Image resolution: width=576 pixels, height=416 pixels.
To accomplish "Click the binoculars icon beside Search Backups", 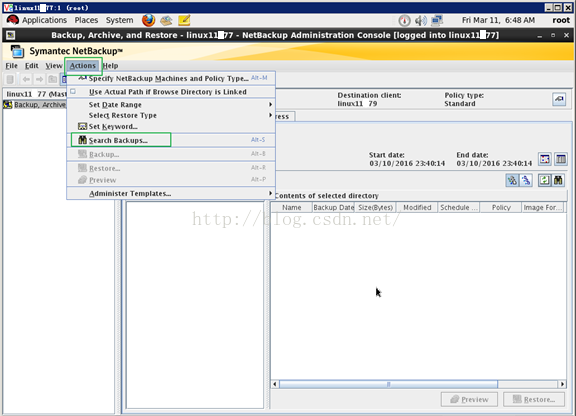I will point(82,140).
